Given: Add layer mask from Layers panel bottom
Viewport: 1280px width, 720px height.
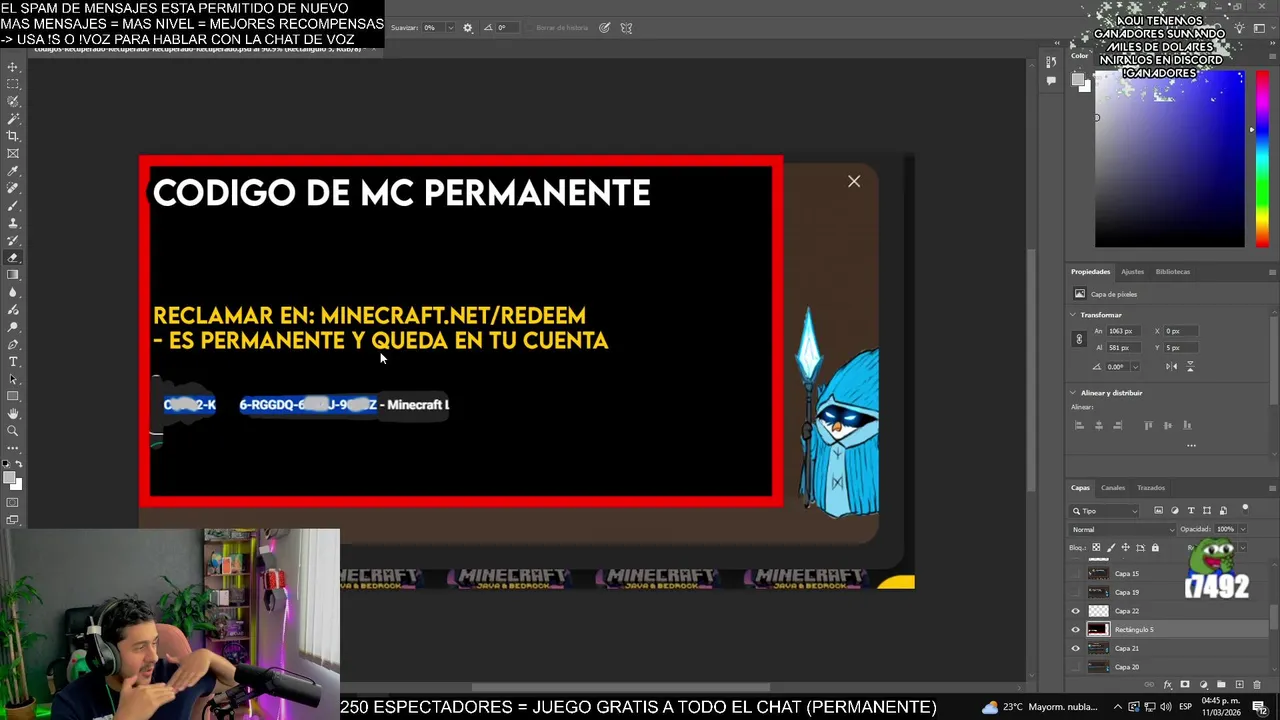Looking at the screenshot, I should [x=1185, y=685].
